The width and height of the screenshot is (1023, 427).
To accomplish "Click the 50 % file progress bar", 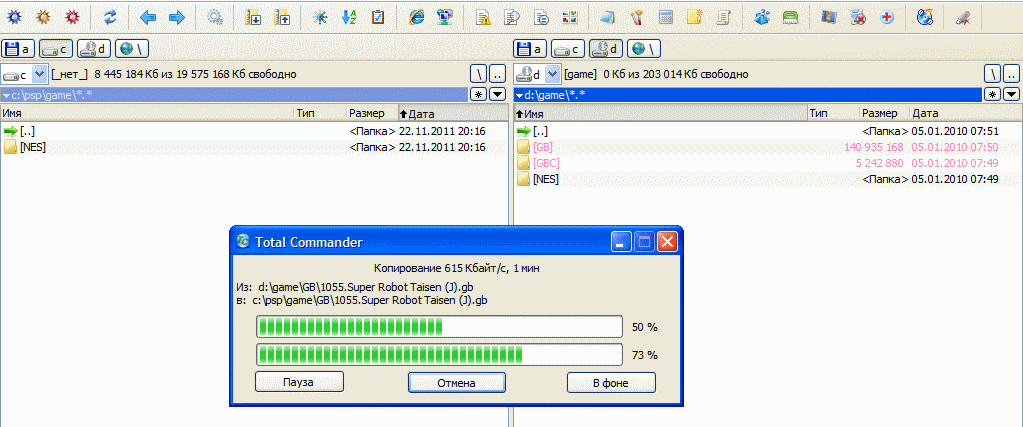I will (440, 326).
